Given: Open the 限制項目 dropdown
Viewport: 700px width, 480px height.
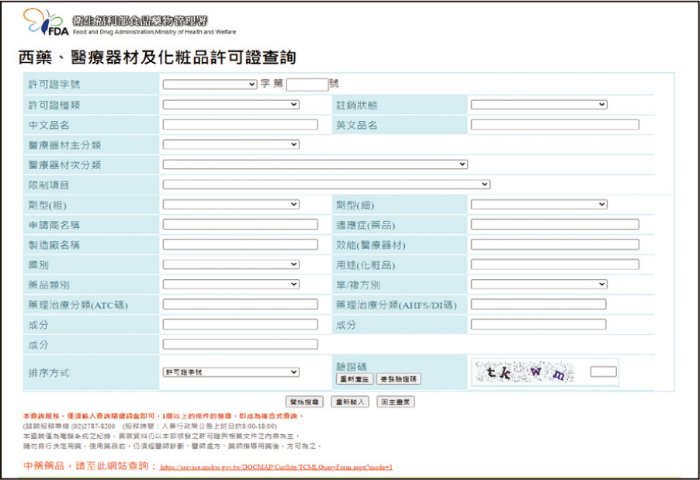Looking at the screenshot, I should 326,184.
